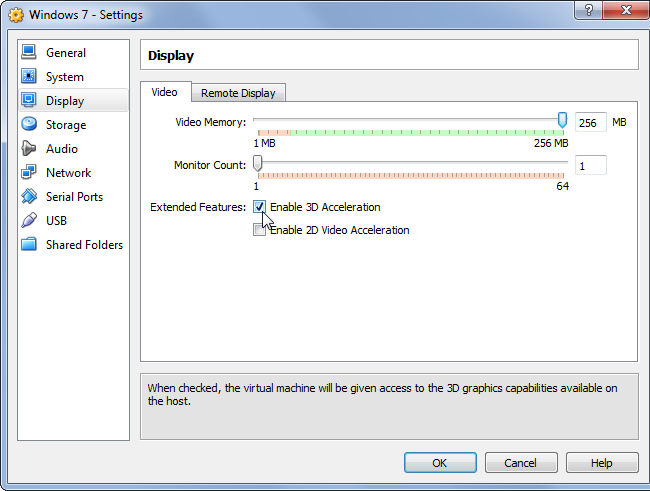Click the Network adapter icon

(28, 172)
